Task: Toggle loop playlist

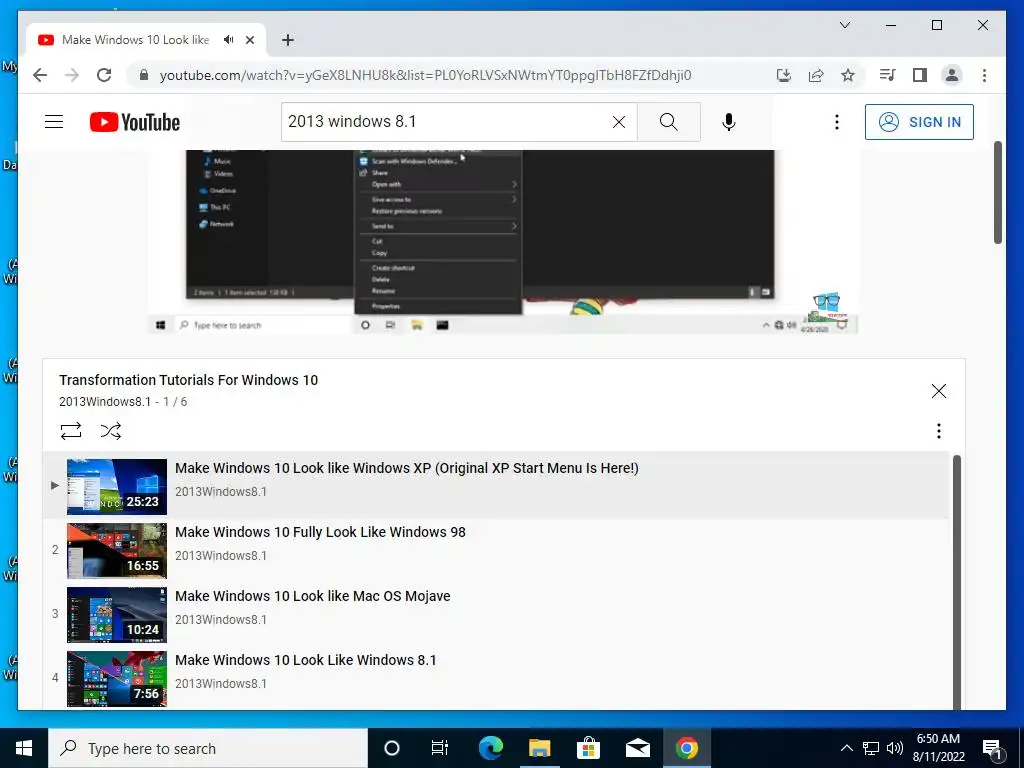Action: 71,431
